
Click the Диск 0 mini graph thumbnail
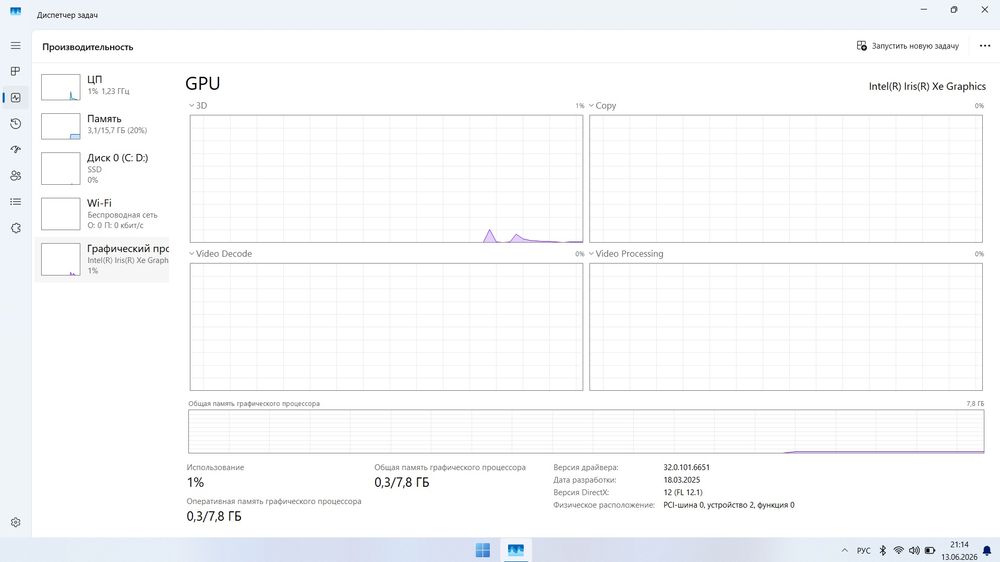[61, 168]
